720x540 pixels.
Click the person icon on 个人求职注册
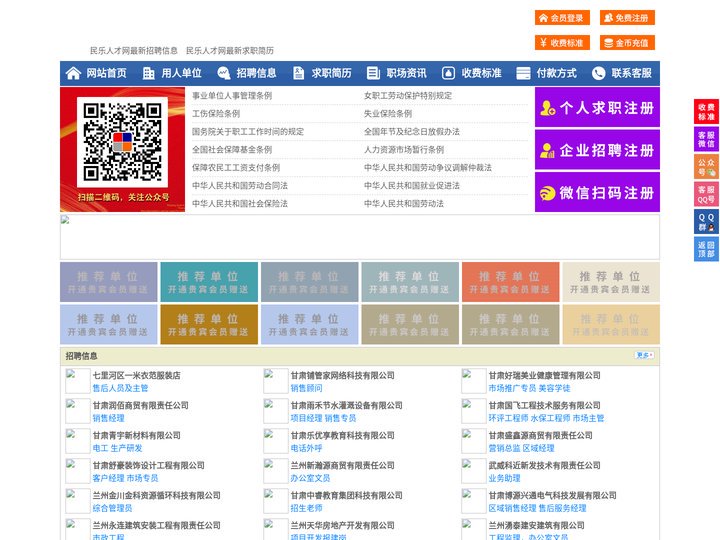pos(547,108)
